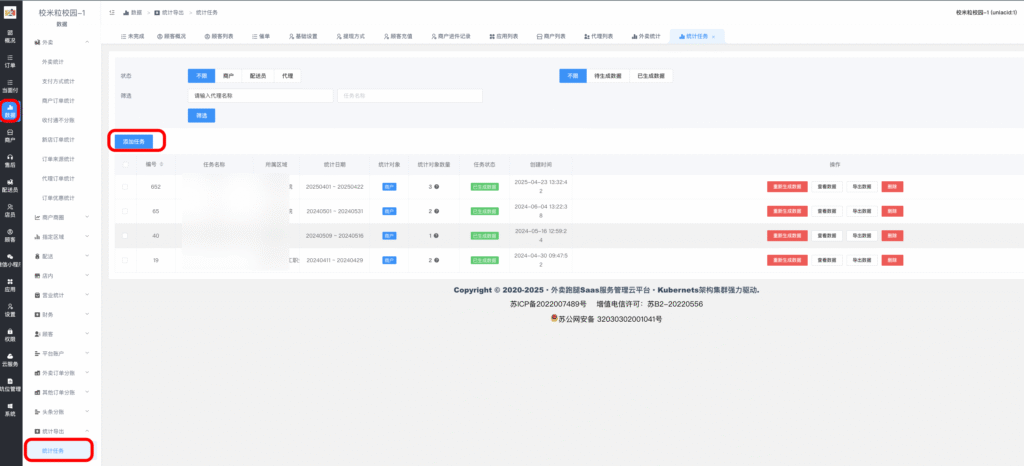1024x466 pixels.
Task: Focus the 任务名称 input field
Action: pos(409,95)
